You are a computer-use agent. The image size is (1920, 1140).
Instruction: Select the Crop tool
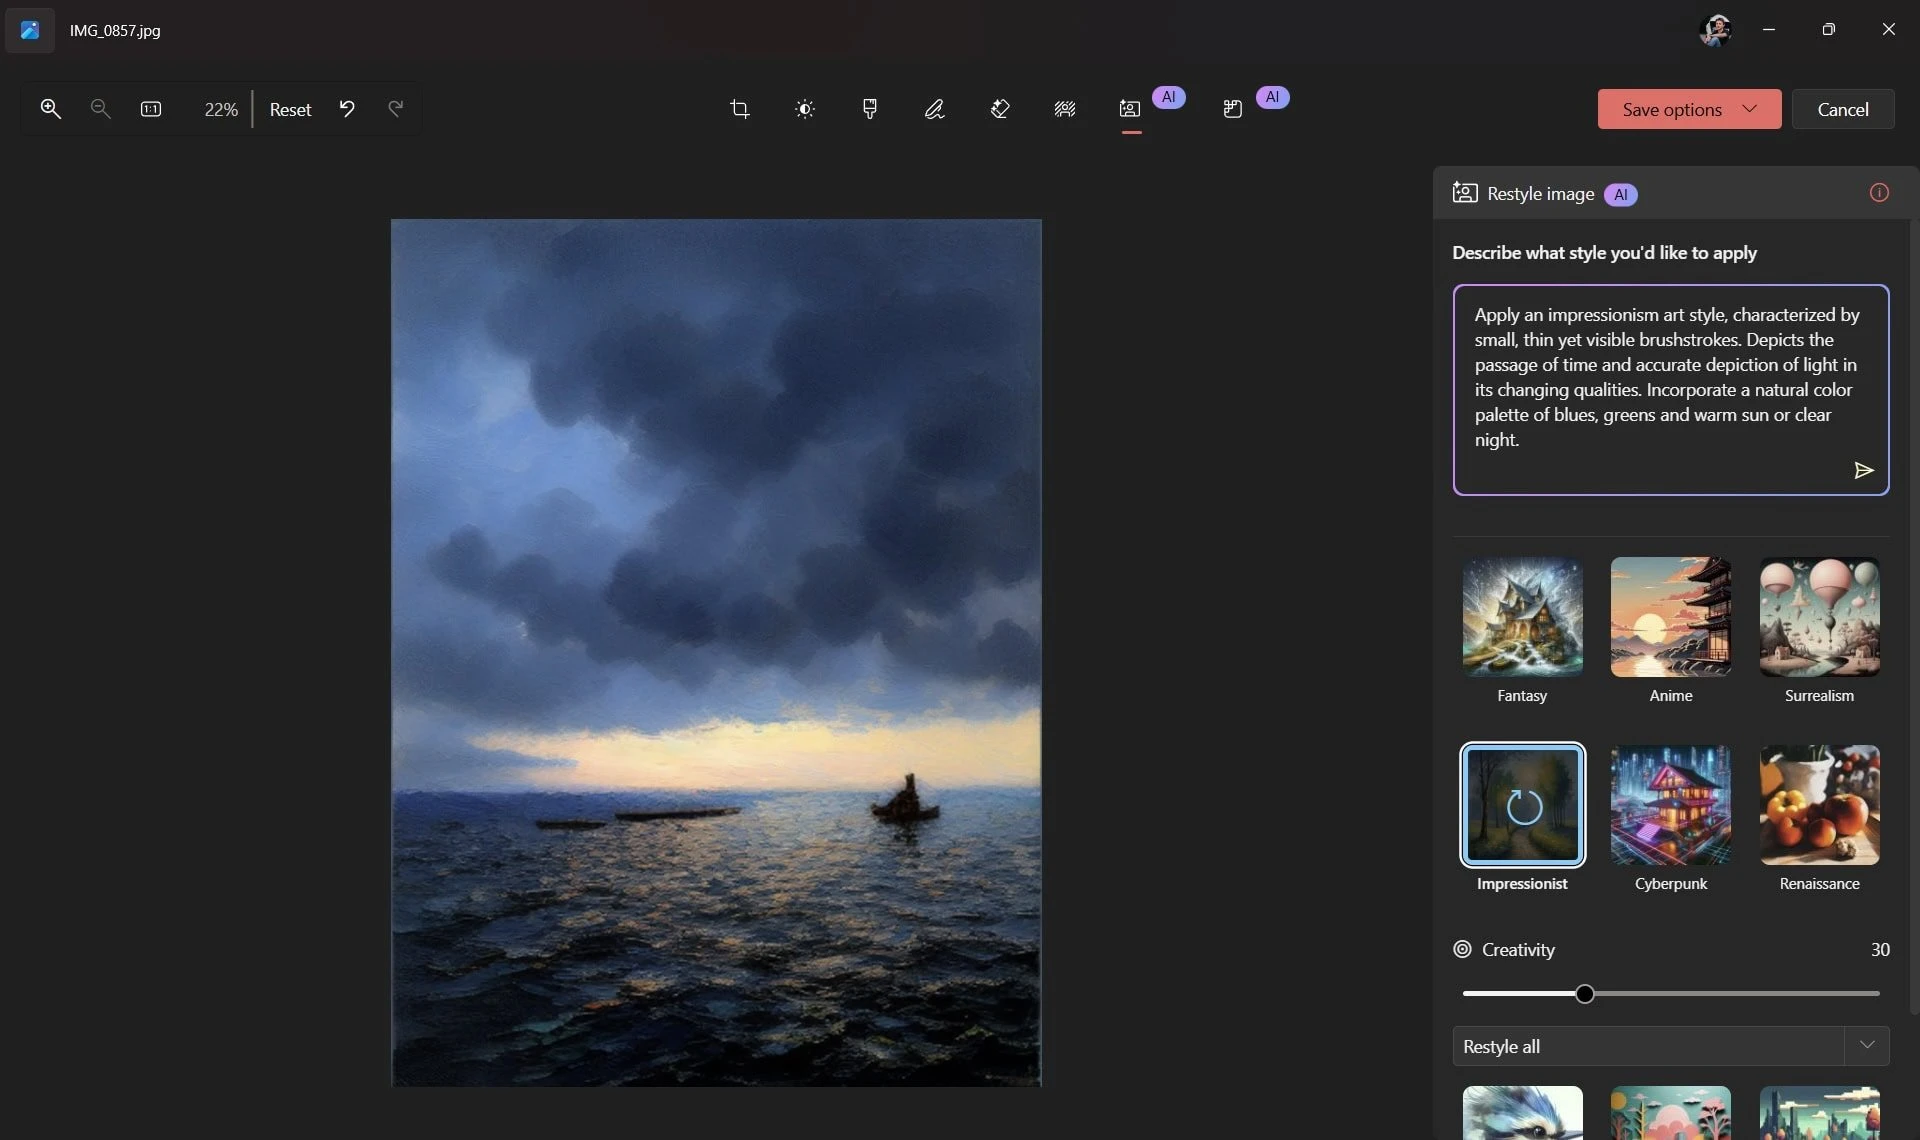coord(740,109)
